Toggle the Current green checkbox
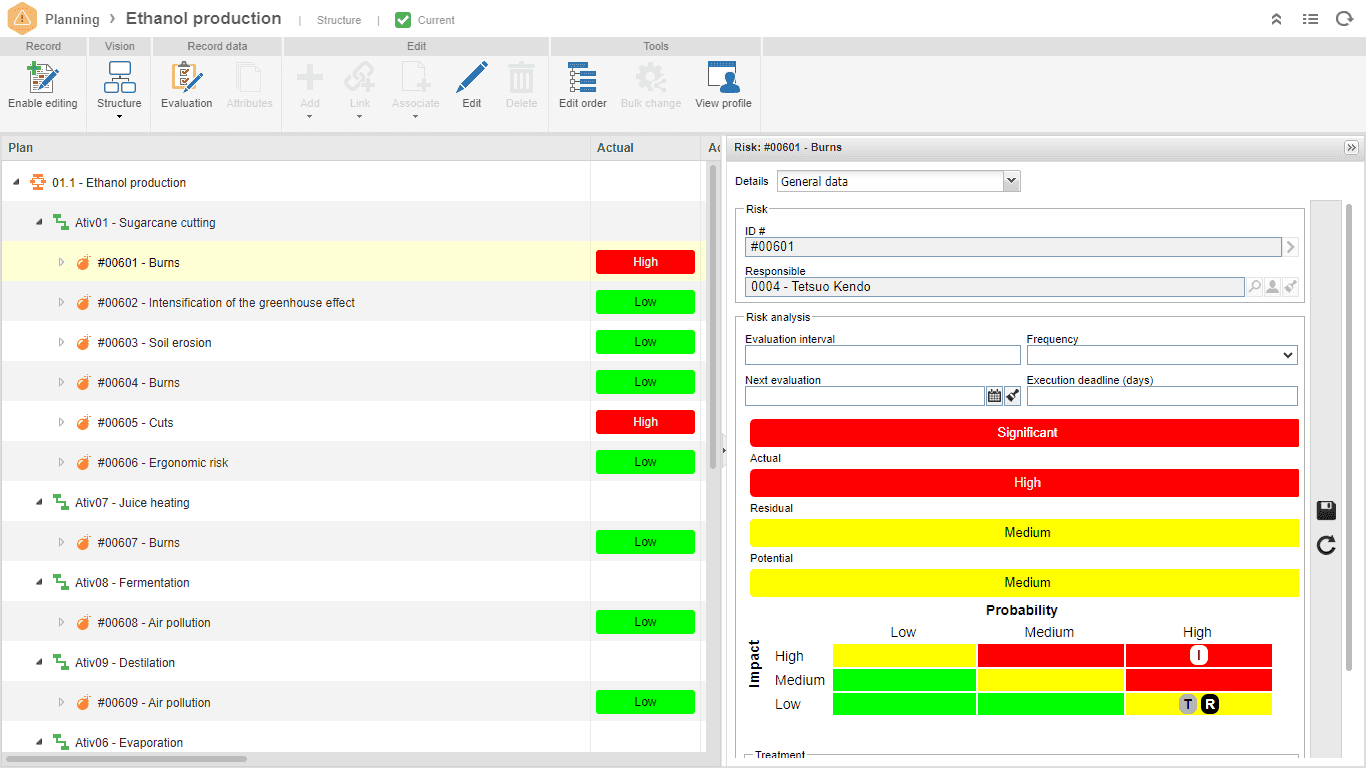 (x=403, y=20)
